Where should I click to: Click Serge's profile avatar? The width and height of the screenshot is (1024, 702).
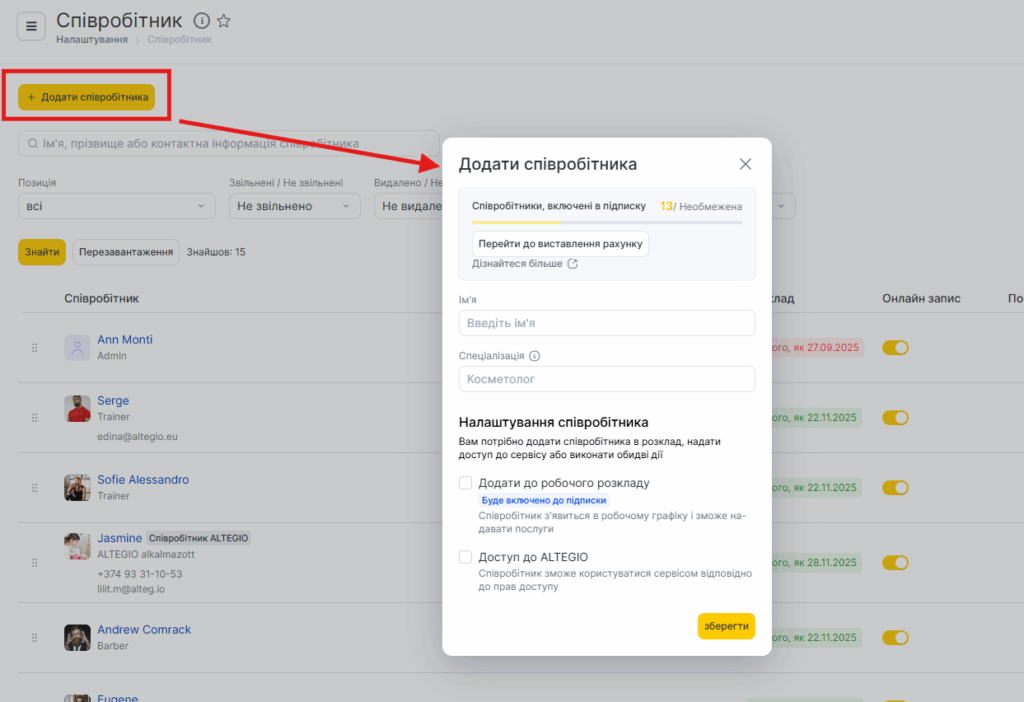click(x=77, y=408)
